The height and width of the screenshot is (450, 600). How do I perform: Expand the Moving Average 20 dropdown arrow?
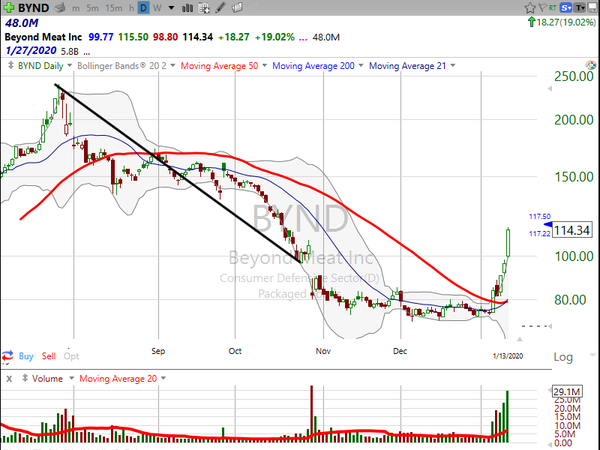click(163, 378)
